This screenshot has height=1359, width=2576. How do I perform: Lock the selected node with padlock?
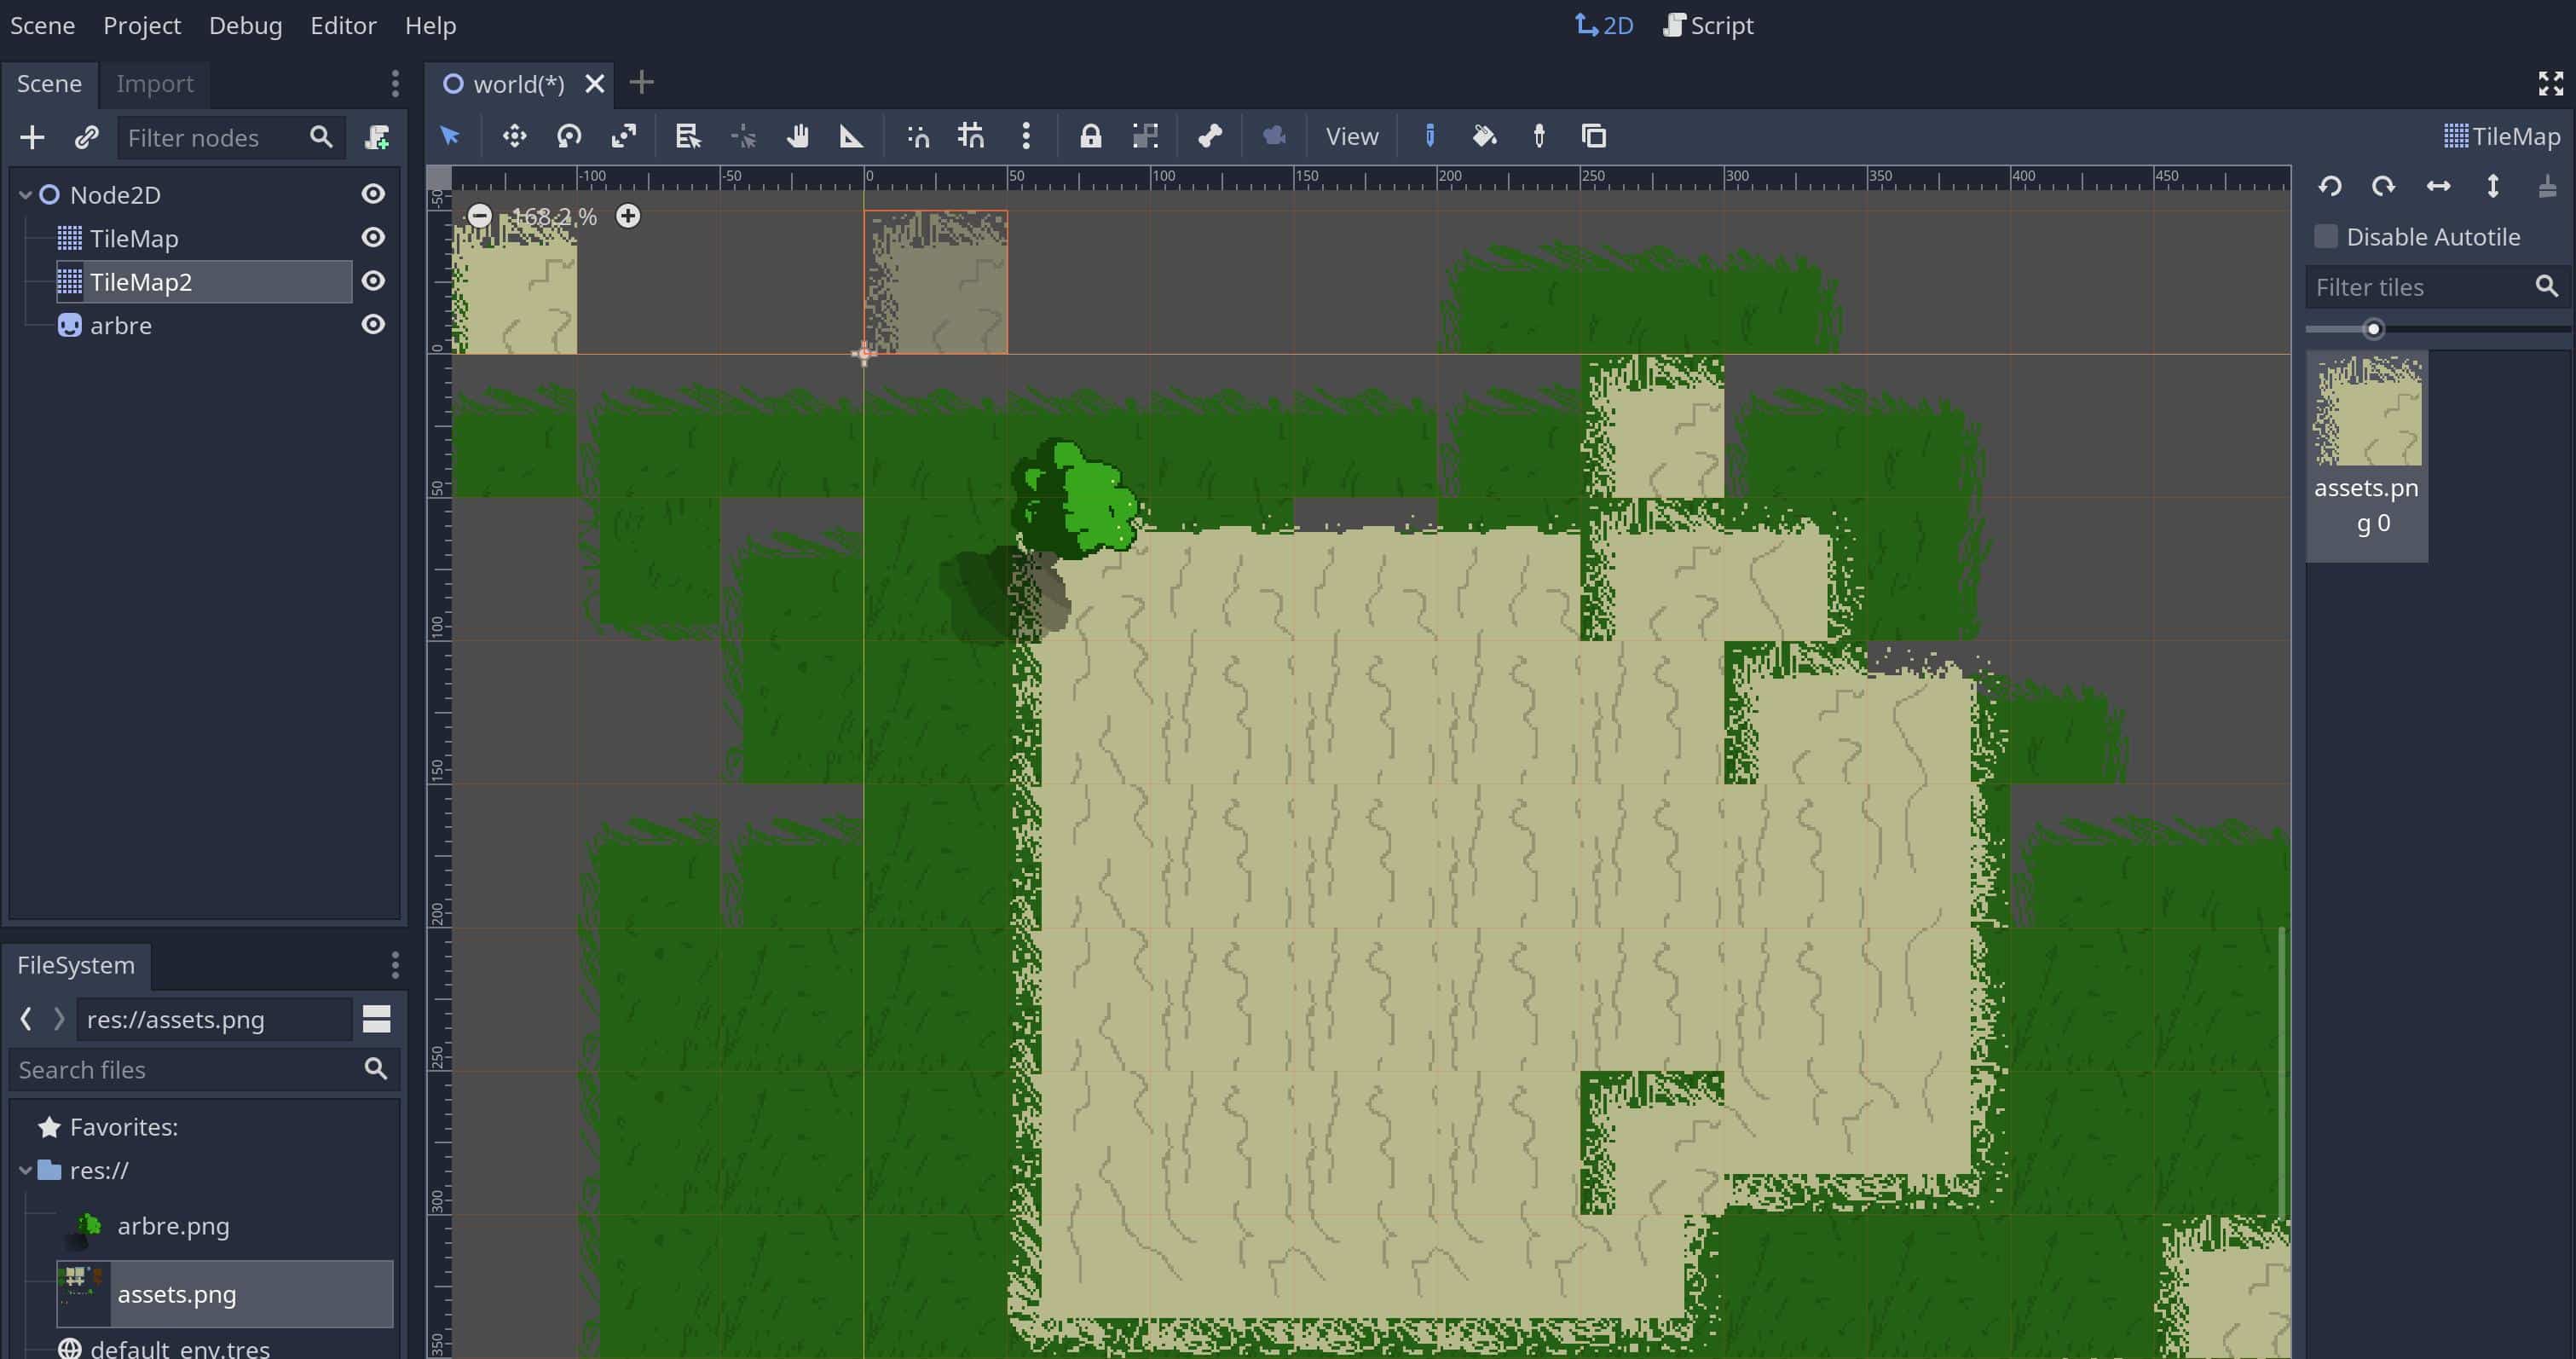click(1090, 136)
